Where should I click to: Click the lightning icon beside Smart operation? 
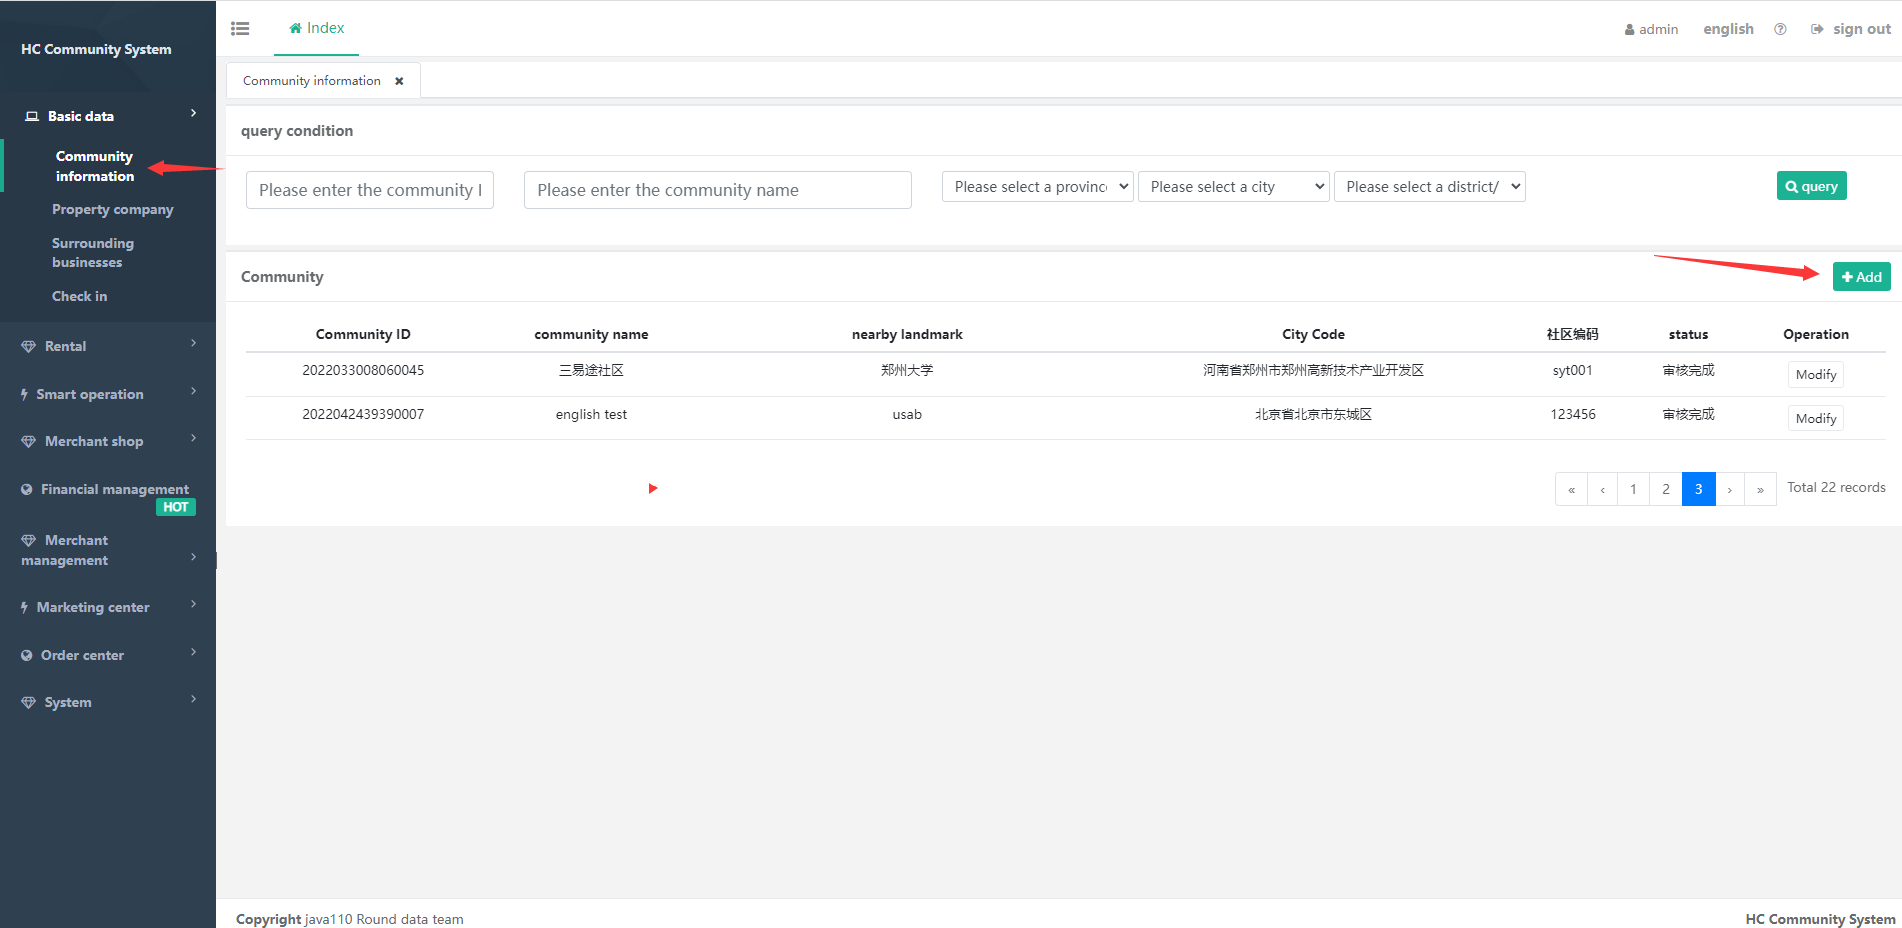point(25,395)
